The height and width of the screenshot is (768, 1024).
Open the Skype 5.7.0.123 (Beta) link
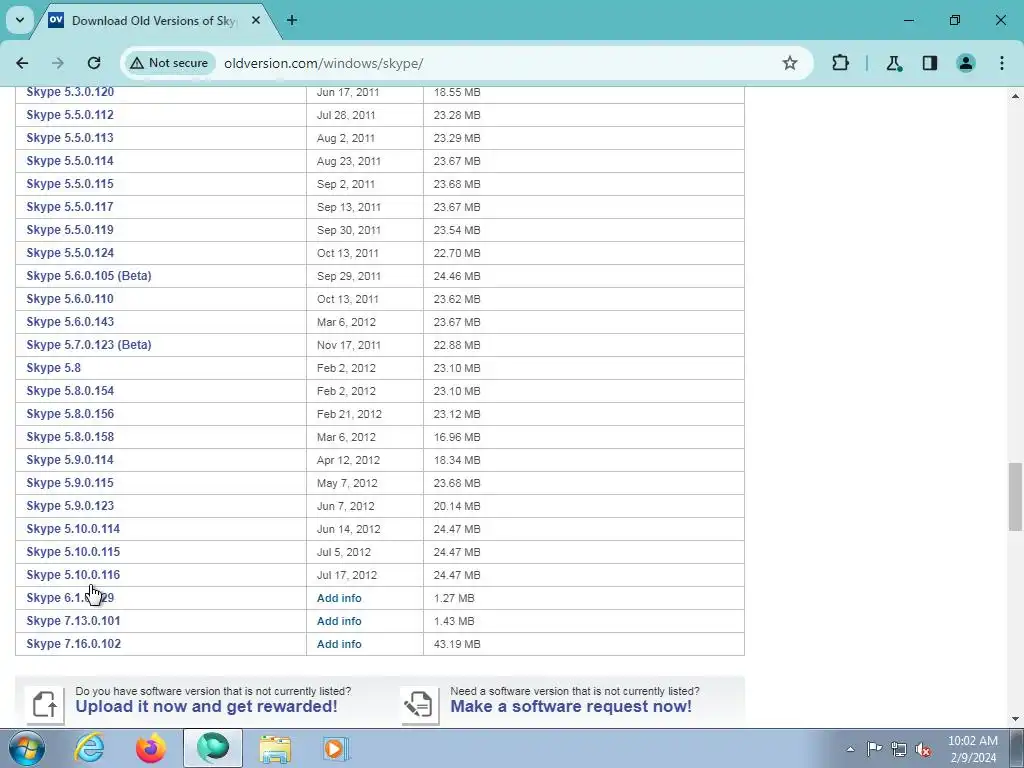pos(89,345)
